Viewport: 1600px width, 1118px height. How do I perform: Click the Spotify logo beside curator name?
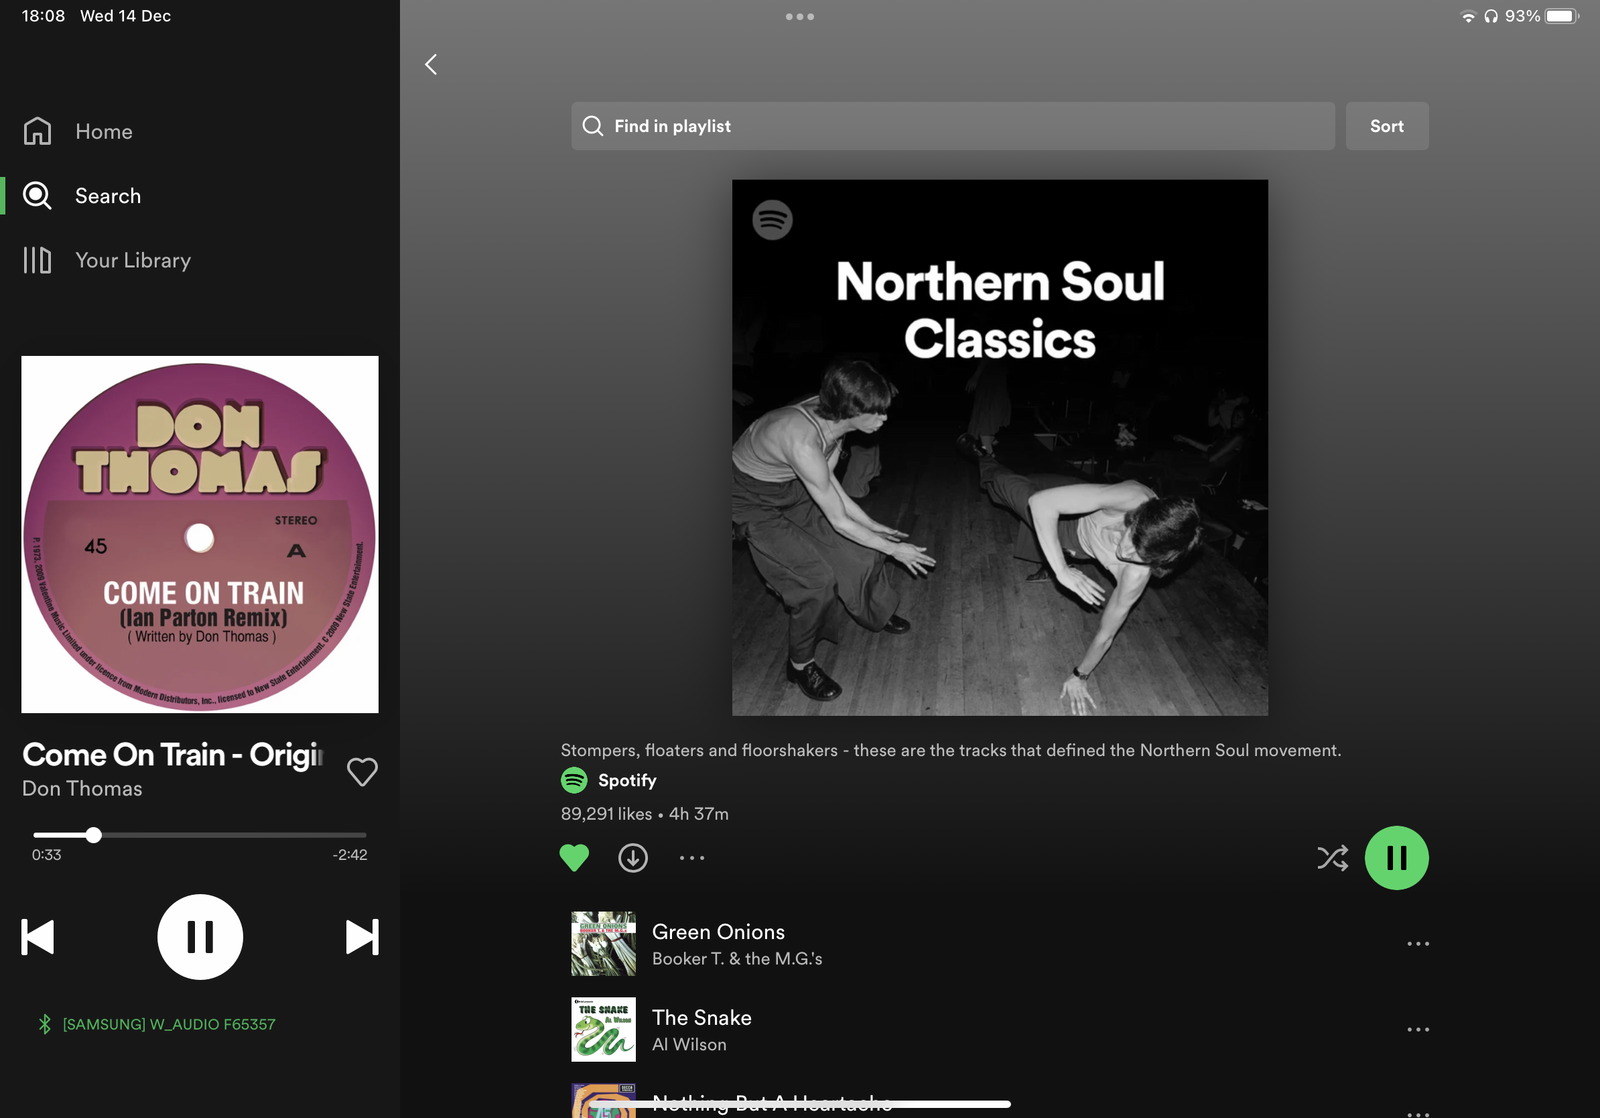[x=574, y=780]
